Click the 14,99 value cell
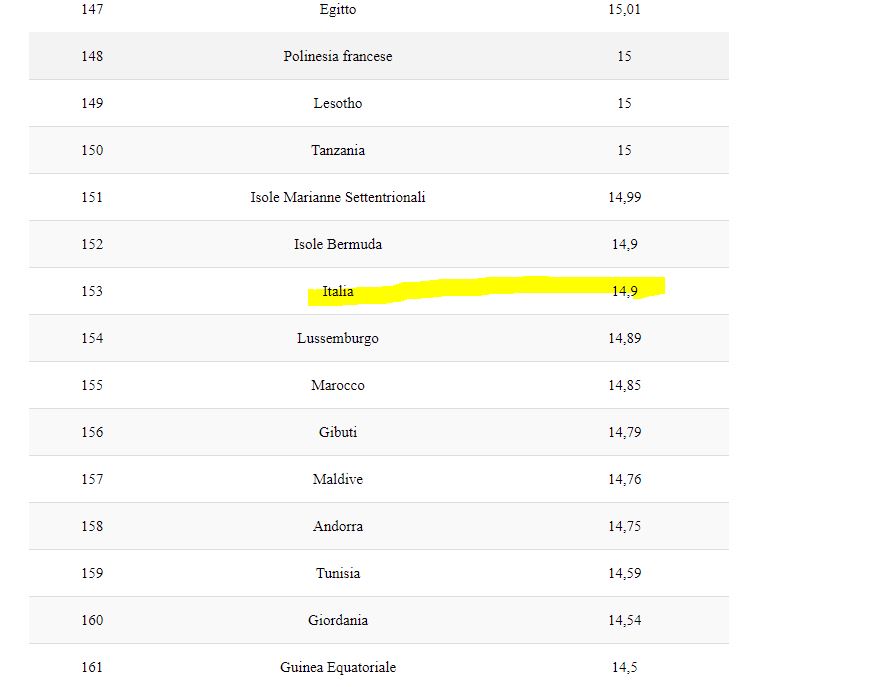Image resolution: width=894 pixels, height=687 pixels. click(x=624, y=198)
